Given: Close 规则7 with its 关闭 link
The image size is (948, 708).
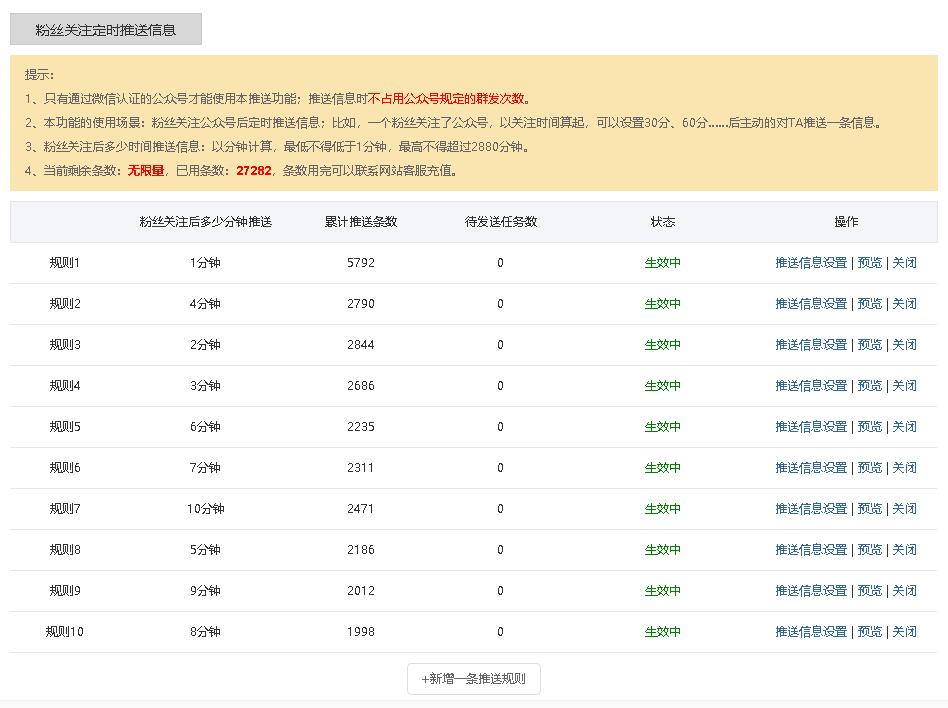Looking at the screenshot, I should coord(904,508).
